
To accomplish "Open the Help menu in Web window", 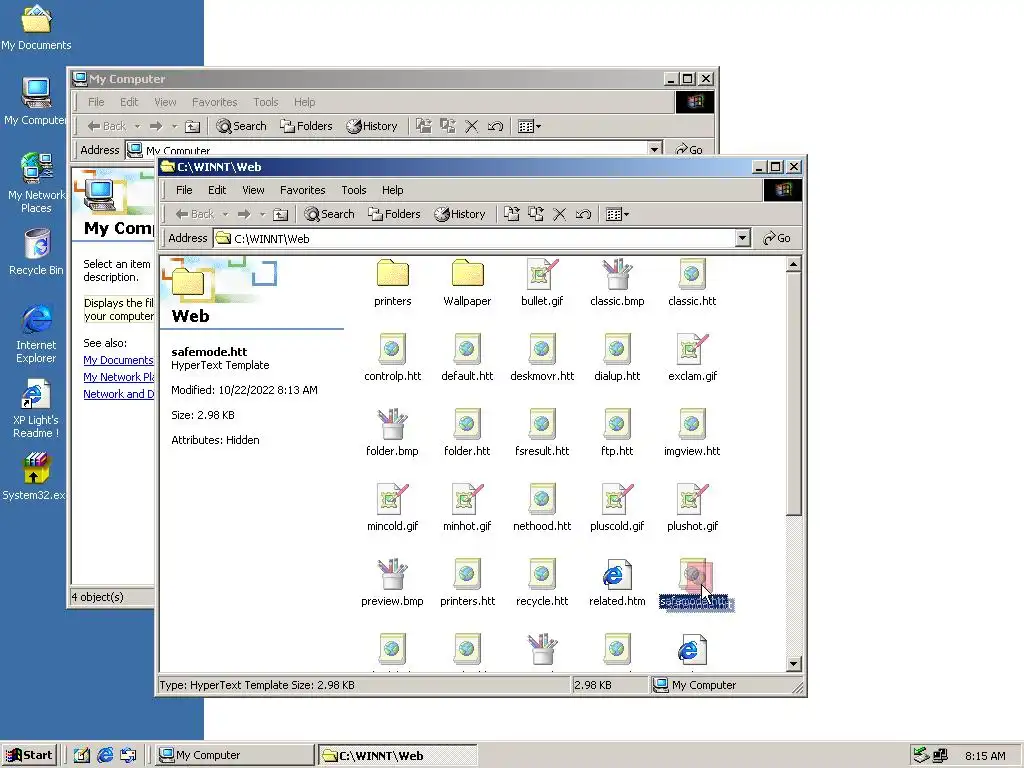I will tap(392, 190).
